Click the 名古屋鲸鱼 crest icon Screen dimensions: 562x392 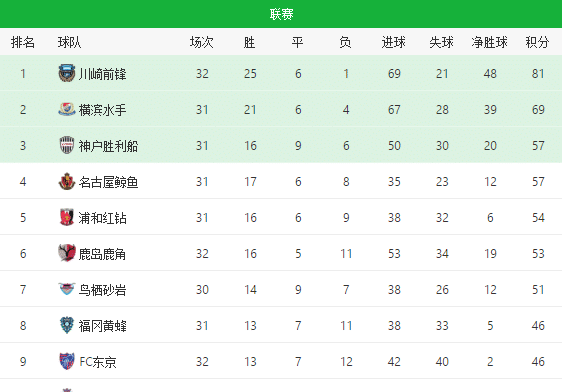point(67,181)
